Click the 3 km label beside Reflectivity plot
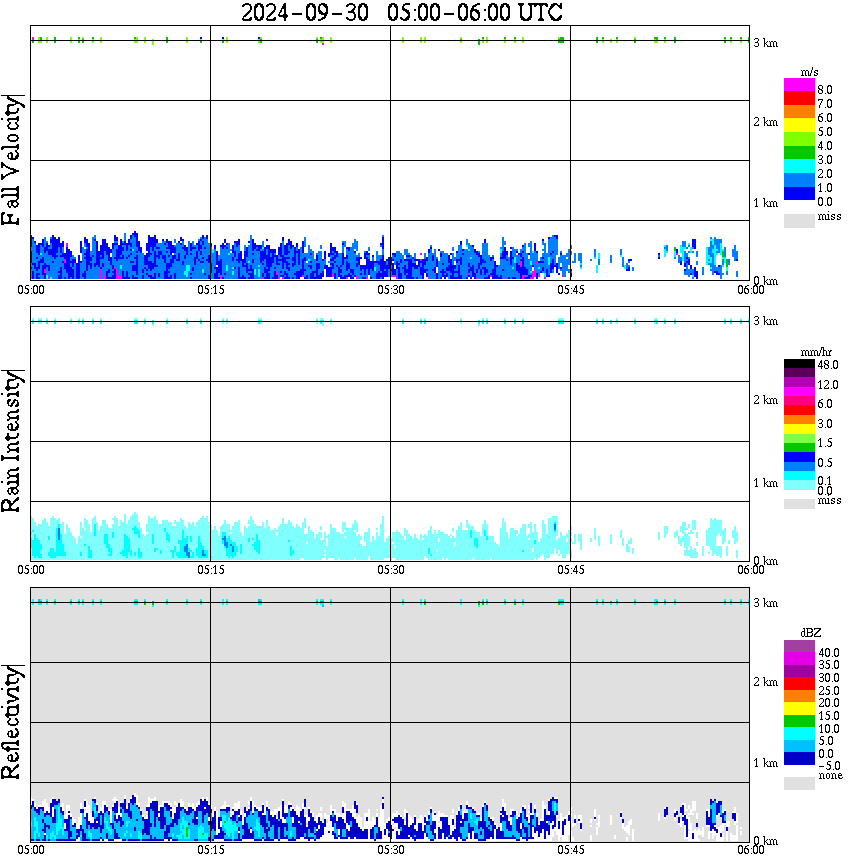This screenshot has width=850, height=868. point(765,603)
